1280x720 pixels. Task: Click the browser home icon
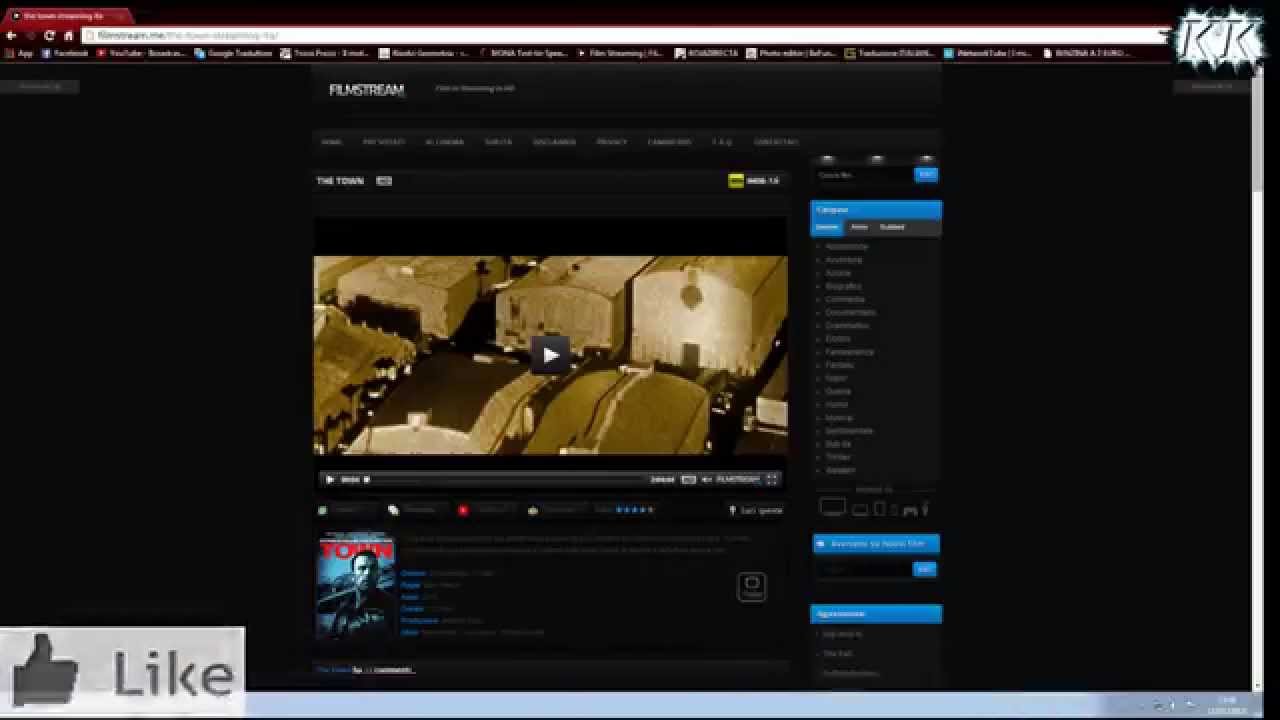point(68,35)
